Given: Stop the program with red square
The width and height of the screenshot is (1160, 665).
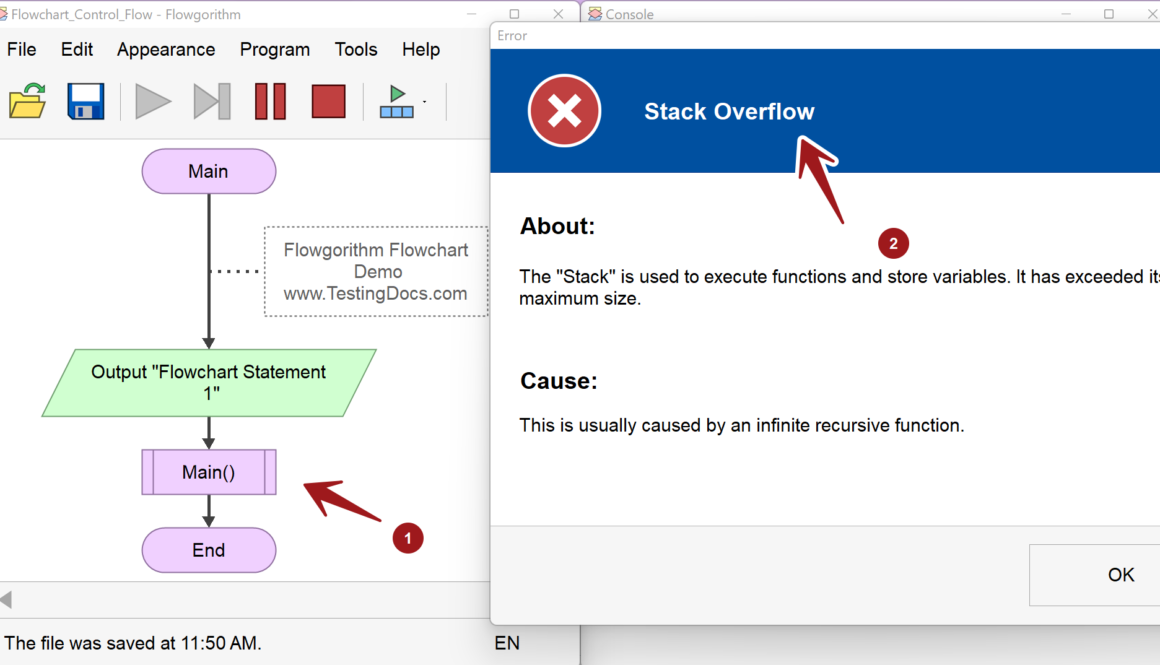Looking at the screenshot, I should pyautogui.click(x=328, y=102).
